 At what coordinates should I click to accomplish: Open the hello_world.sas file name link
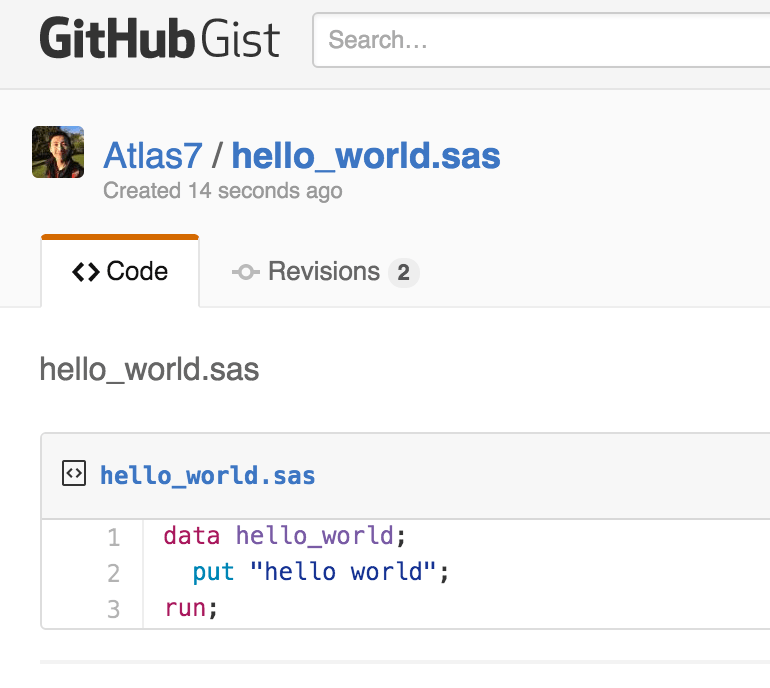click(208, 475)
